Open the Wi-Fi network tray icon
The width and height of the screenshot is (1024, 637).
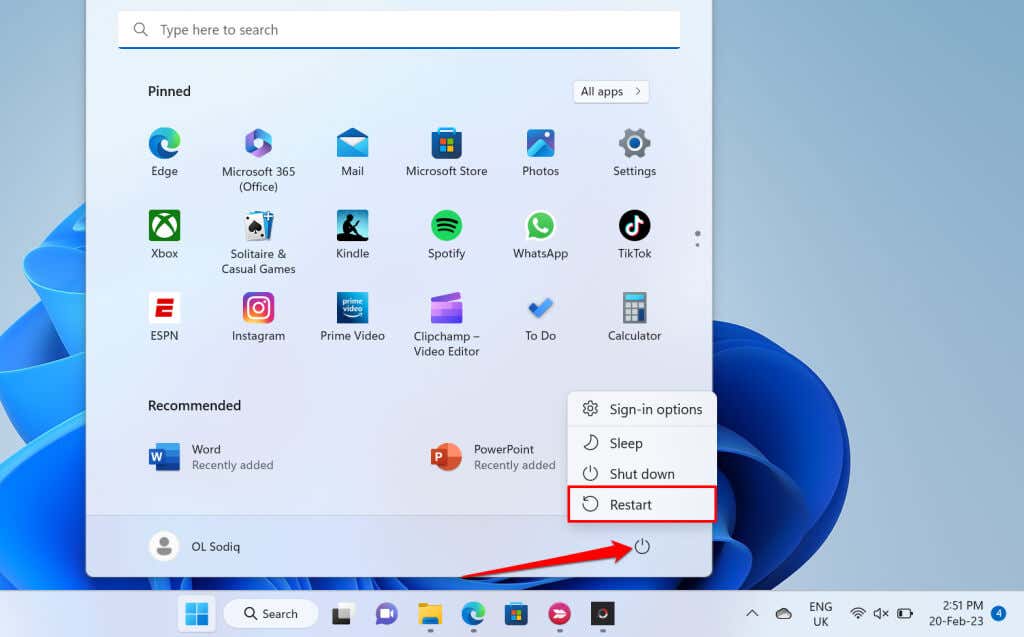tap(857, 613)
